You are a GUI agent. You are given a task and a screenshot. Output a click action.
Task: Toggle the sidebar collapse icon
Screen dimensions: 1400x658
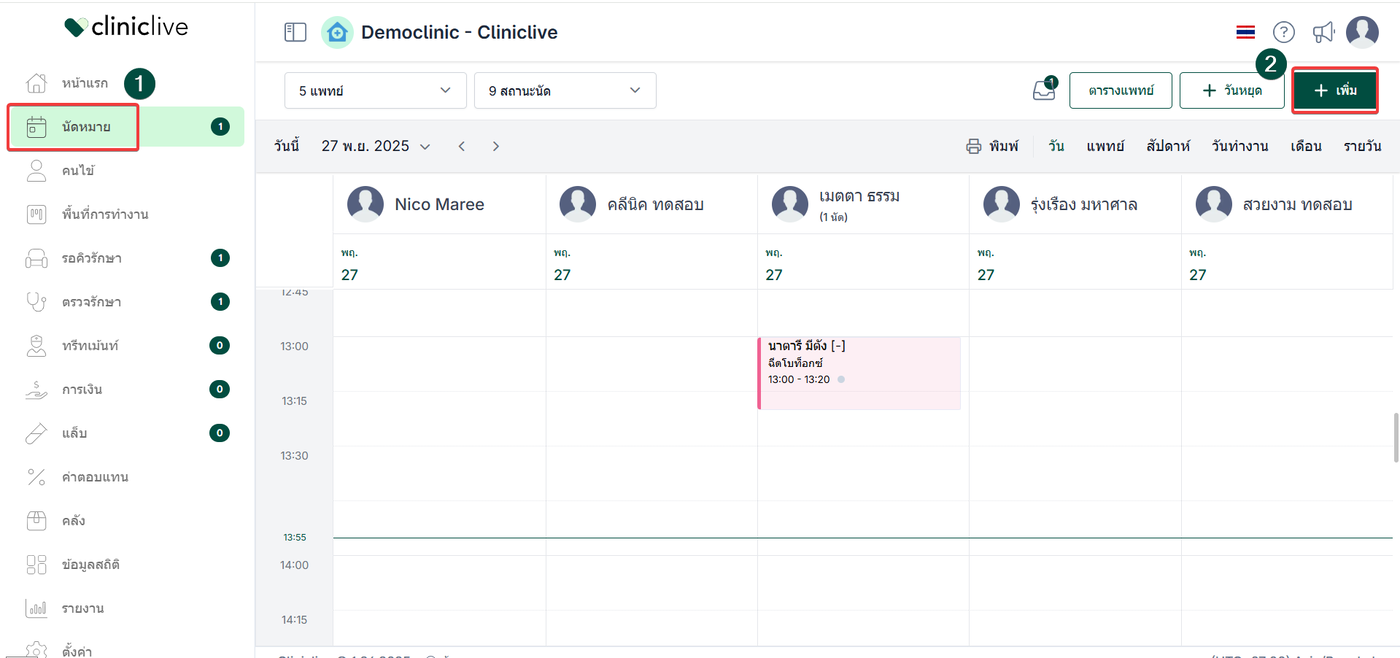pos(295,32)
